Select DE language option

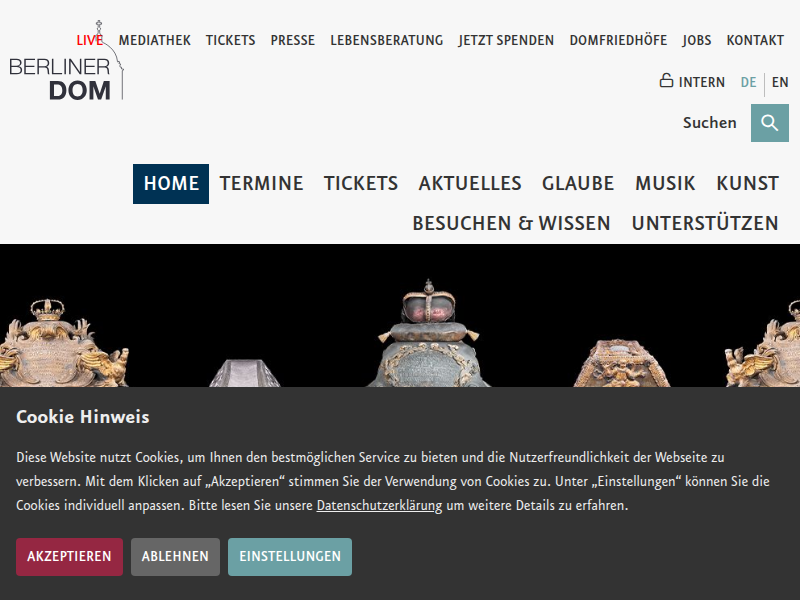tap(748, 82)
